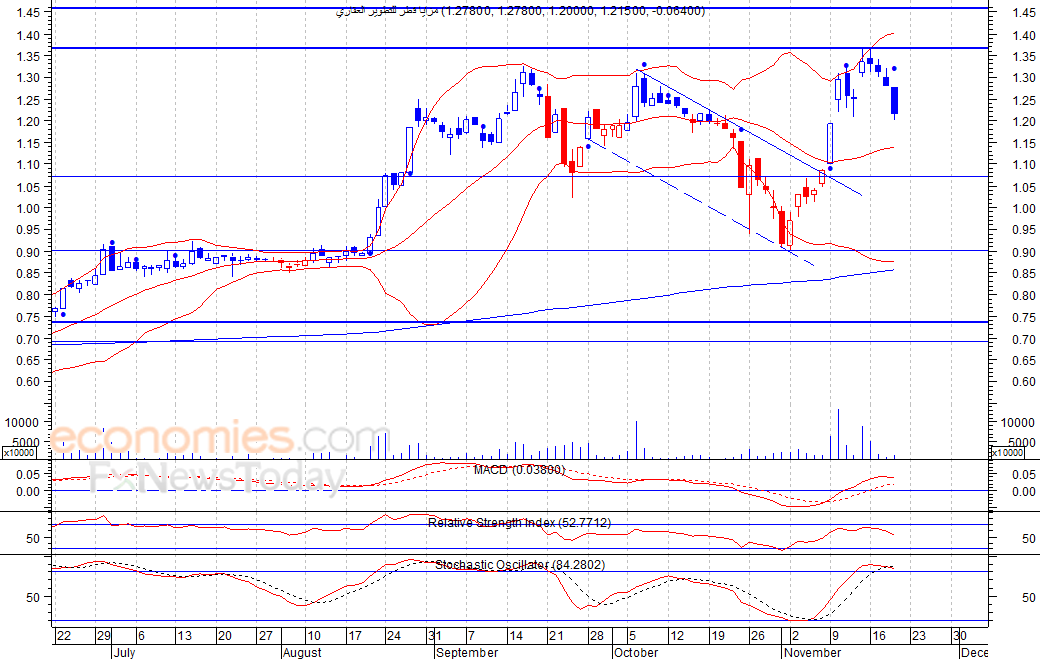Click the July month label
Screen dimensions: 1040x659
124,652
